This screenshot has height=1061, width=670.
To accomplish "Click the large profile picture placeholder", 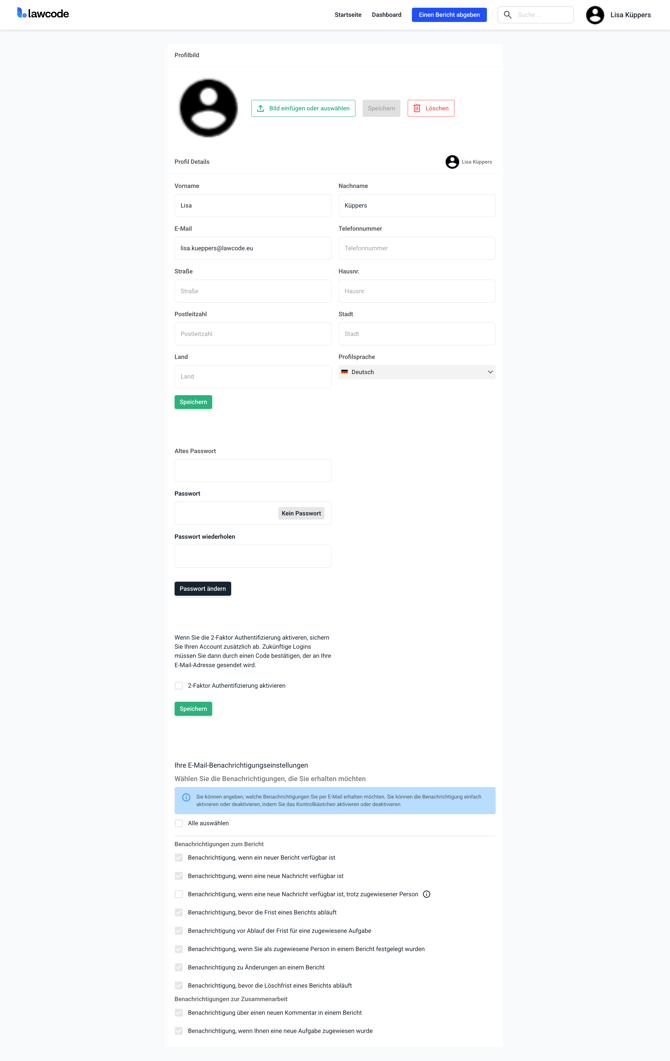I will [x=208, y=108].
